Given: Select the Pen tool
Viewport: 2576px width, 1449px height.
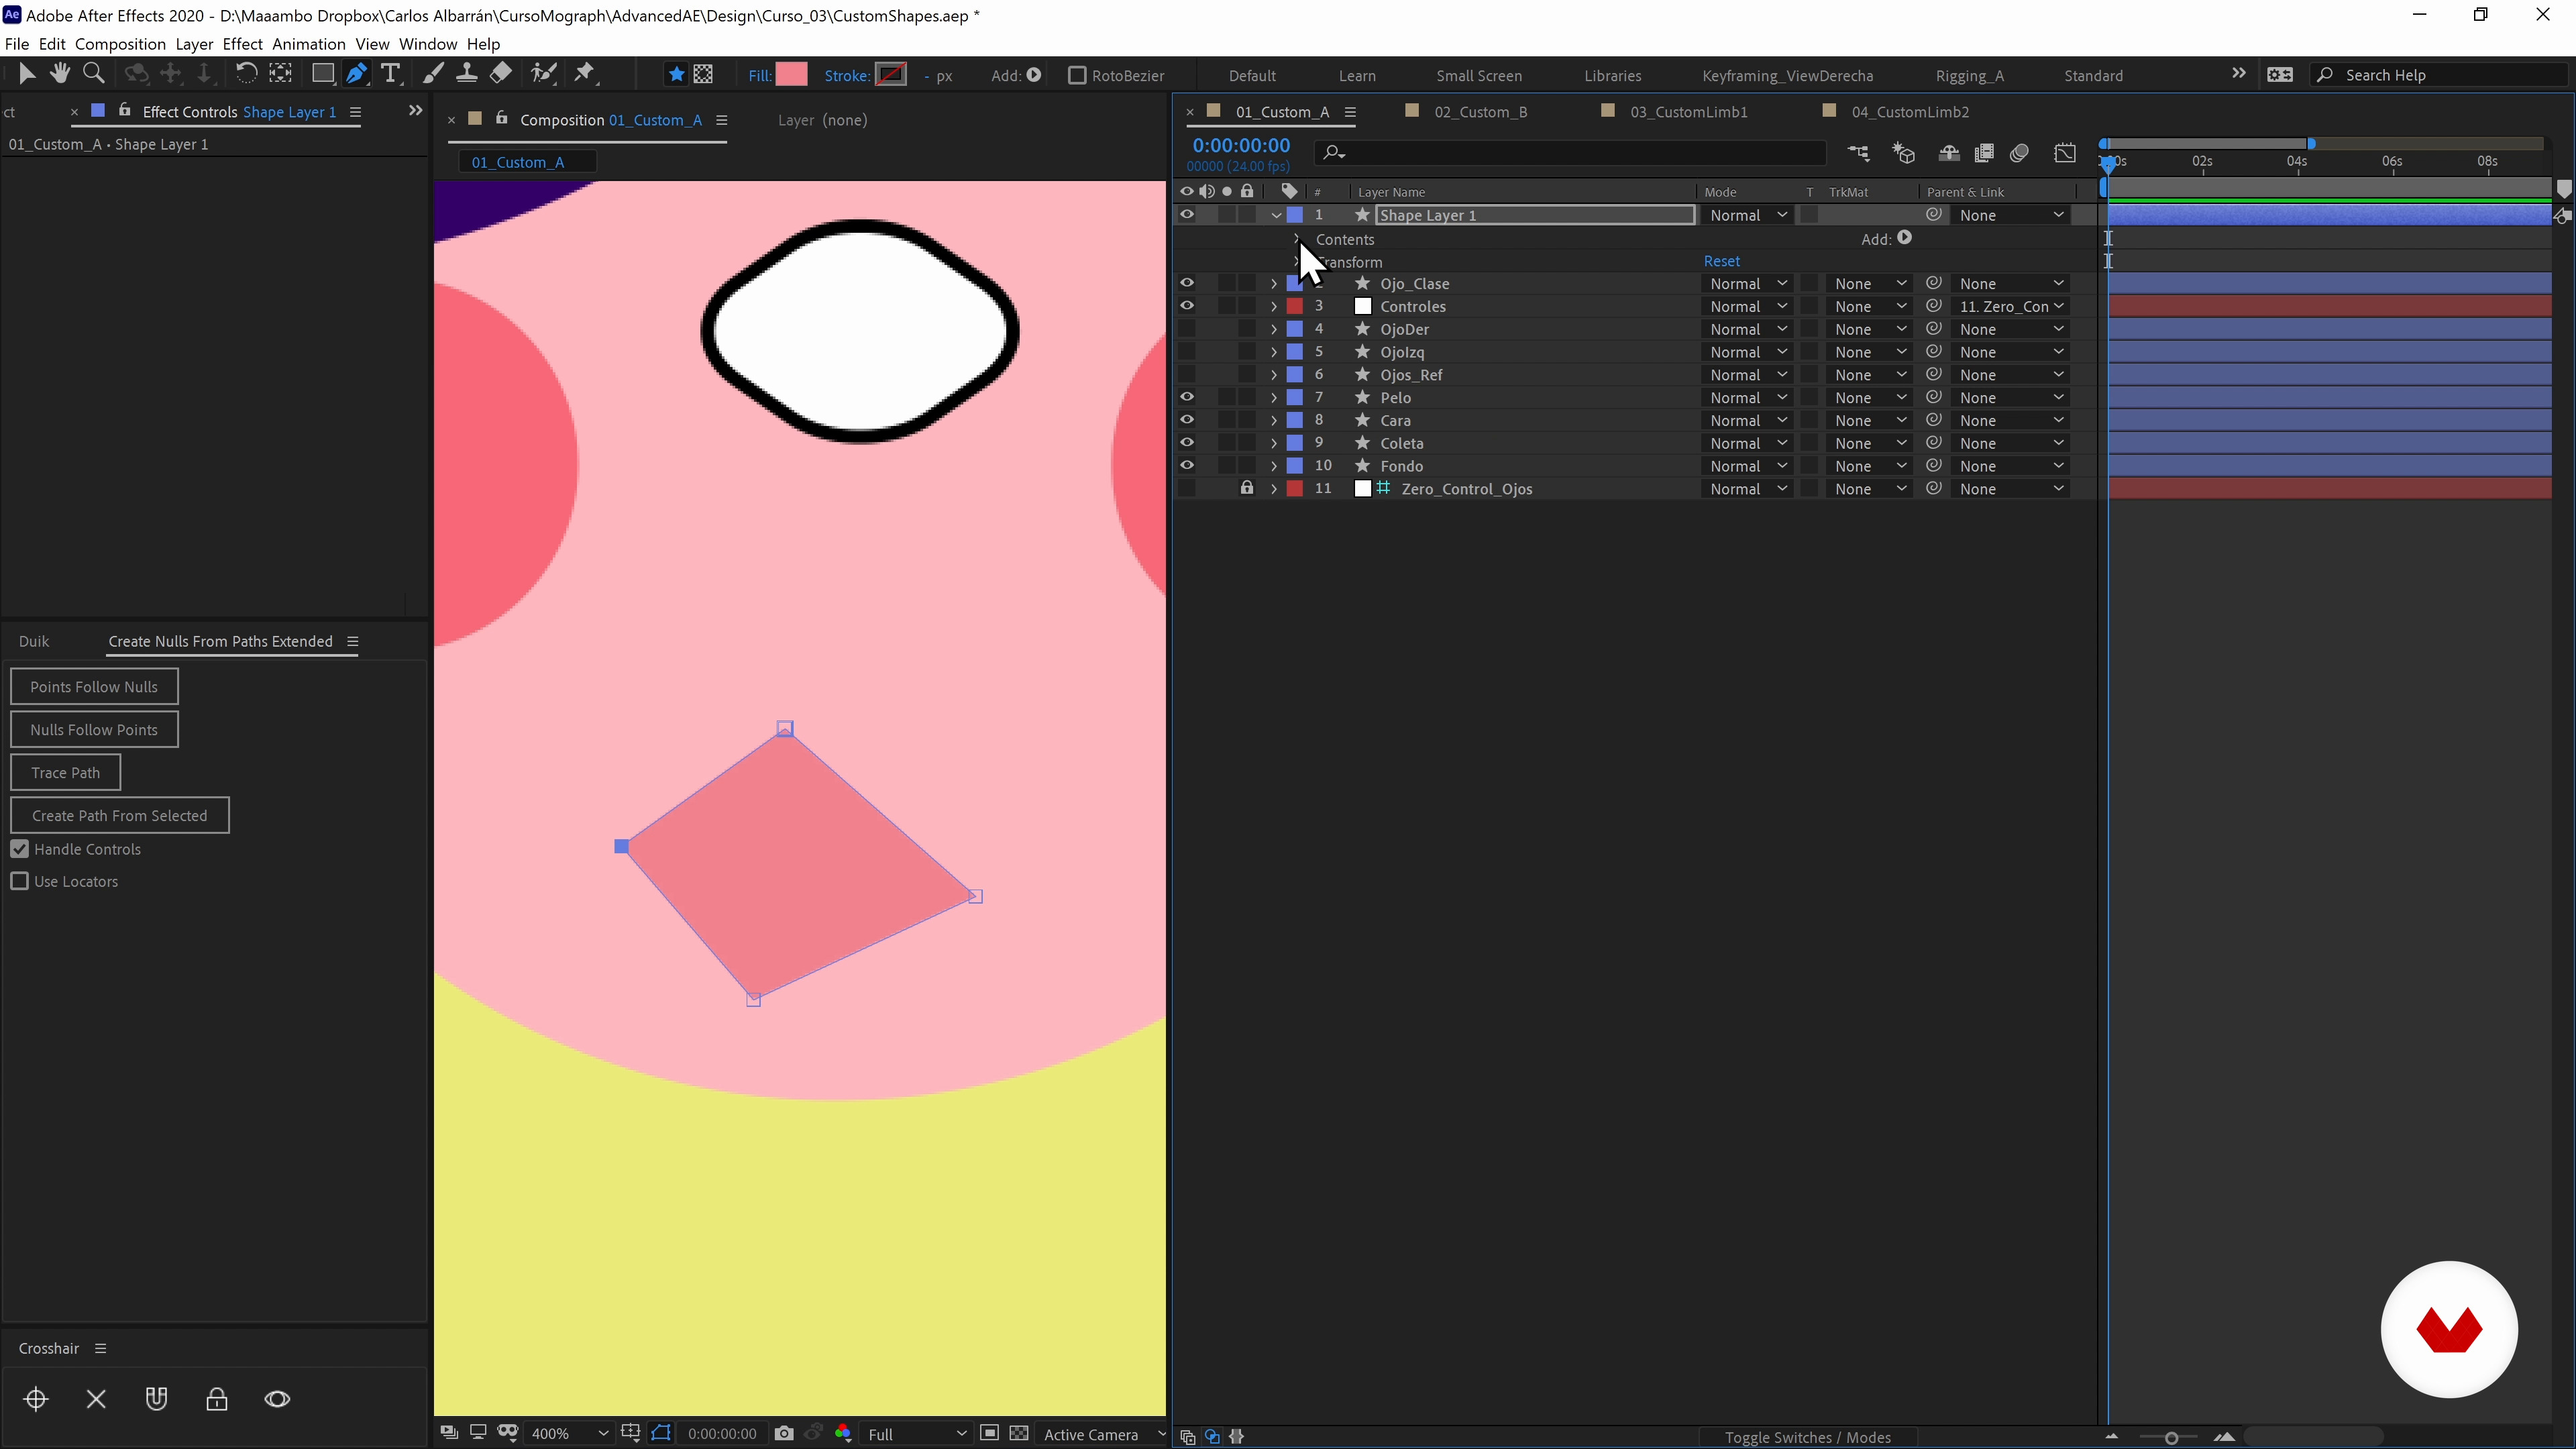Looking at the screenshot, I should tap(357, 74).
